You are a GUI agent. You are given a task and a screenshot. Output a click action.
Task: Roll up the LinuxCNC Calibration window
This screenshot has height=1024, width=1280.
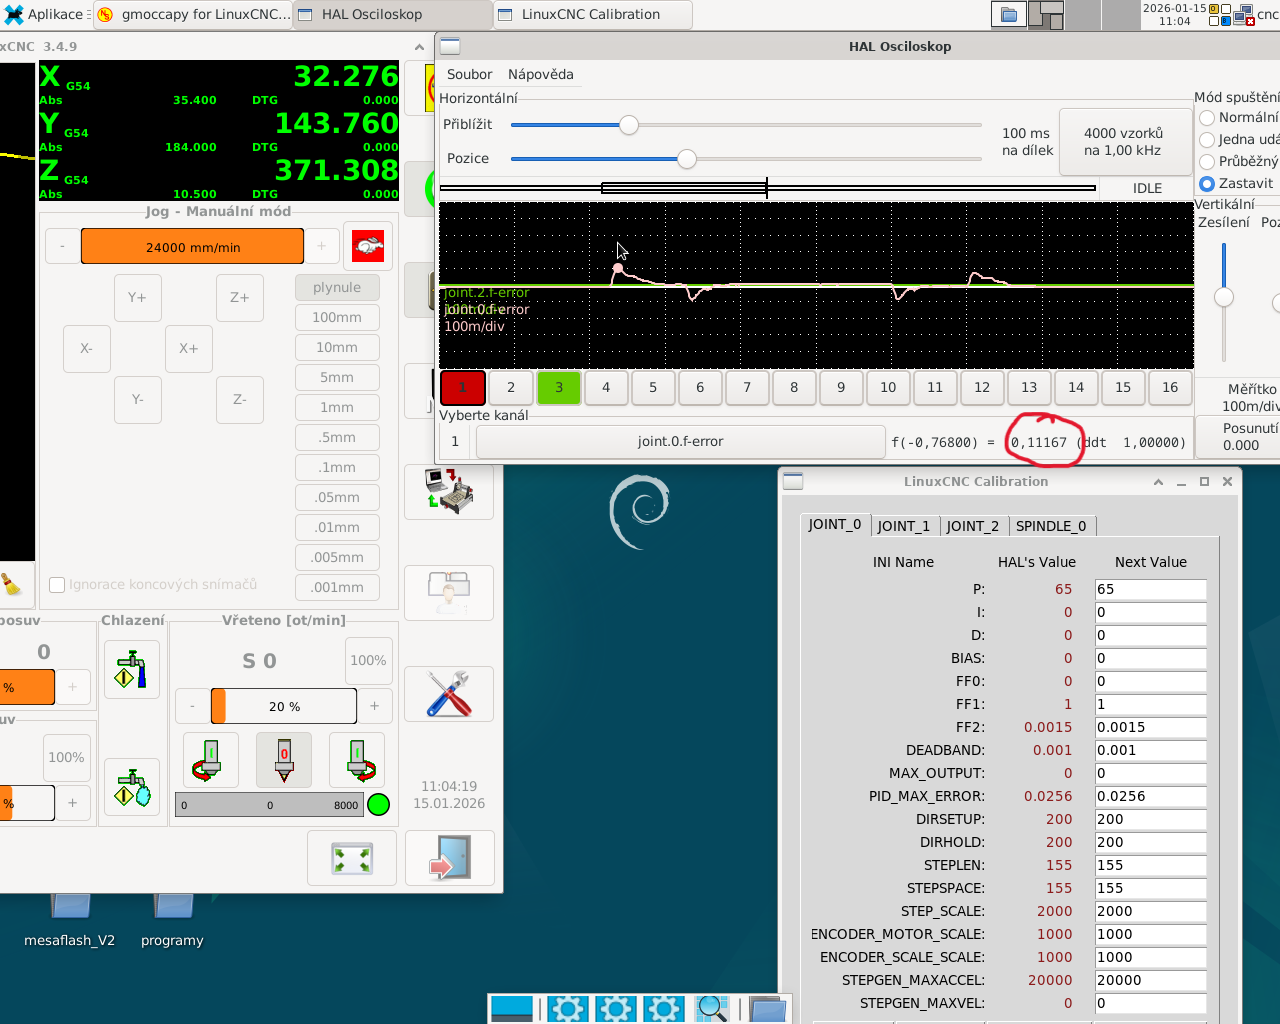point(1158,481)
